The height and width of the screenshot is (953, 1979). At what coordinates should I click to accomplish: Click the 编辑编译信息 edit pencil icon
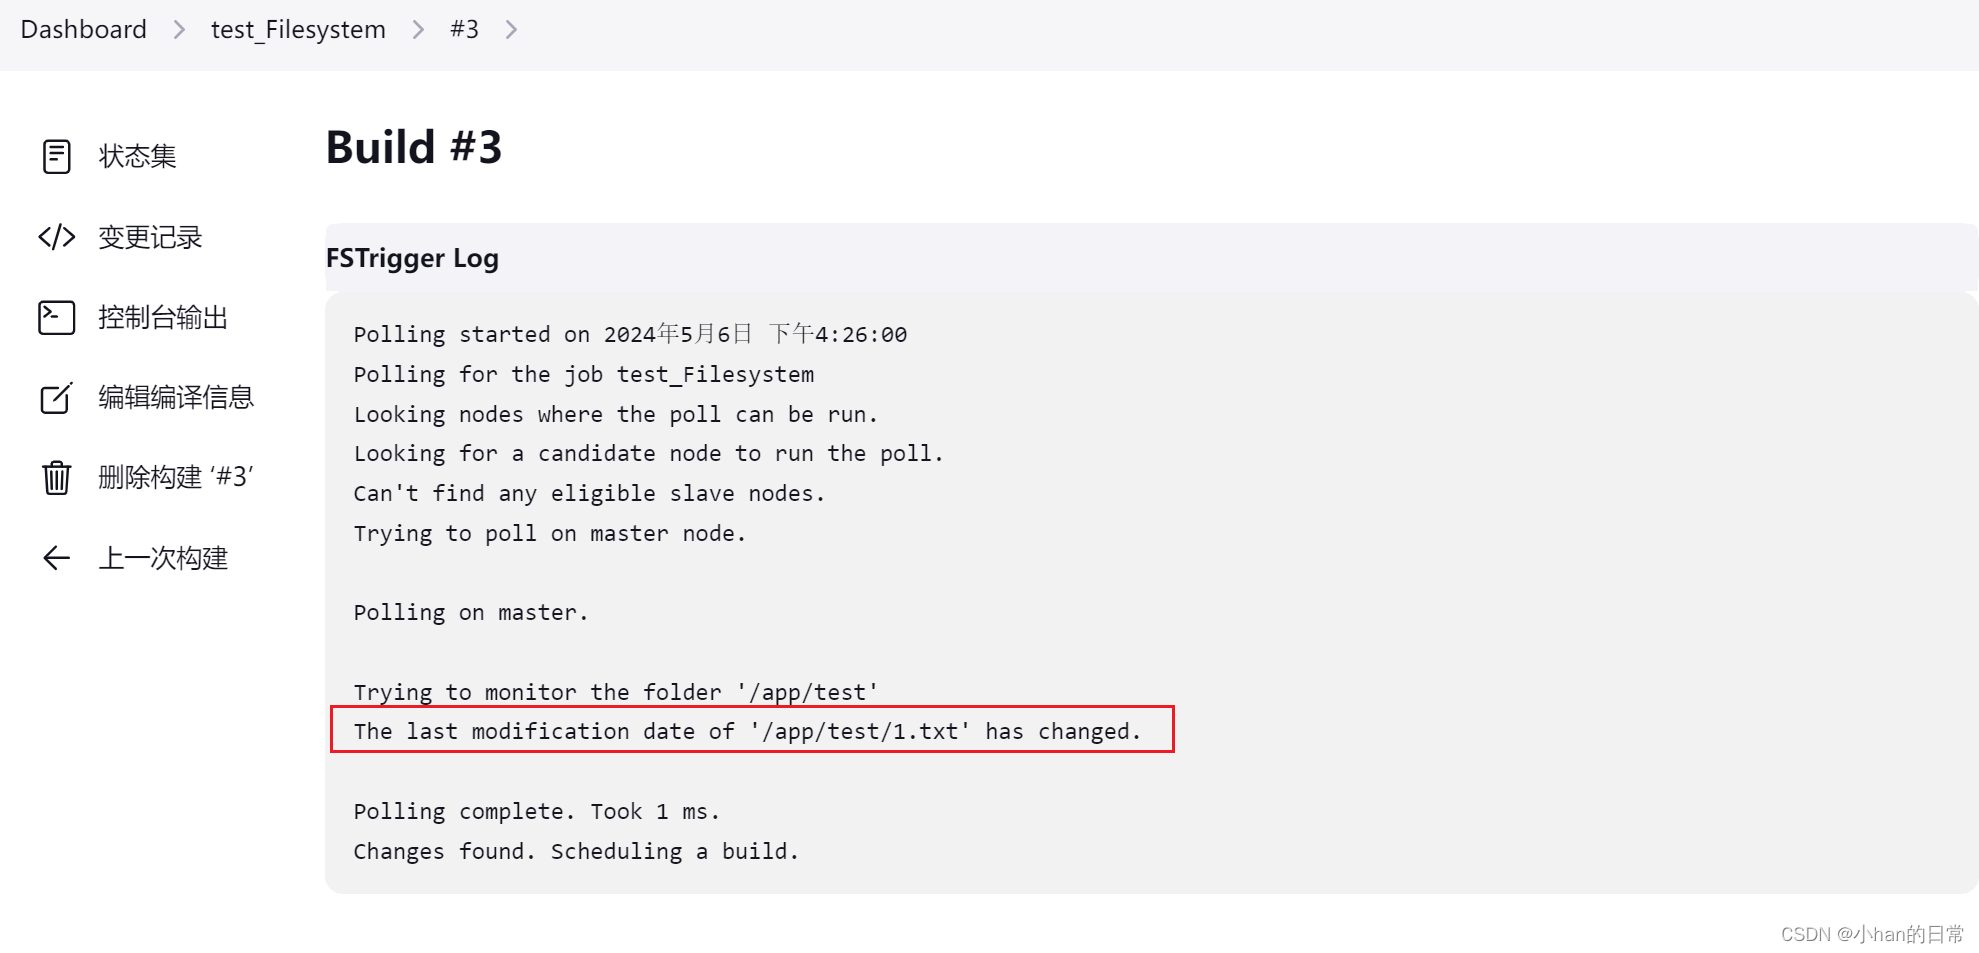(x=56, y=397)
